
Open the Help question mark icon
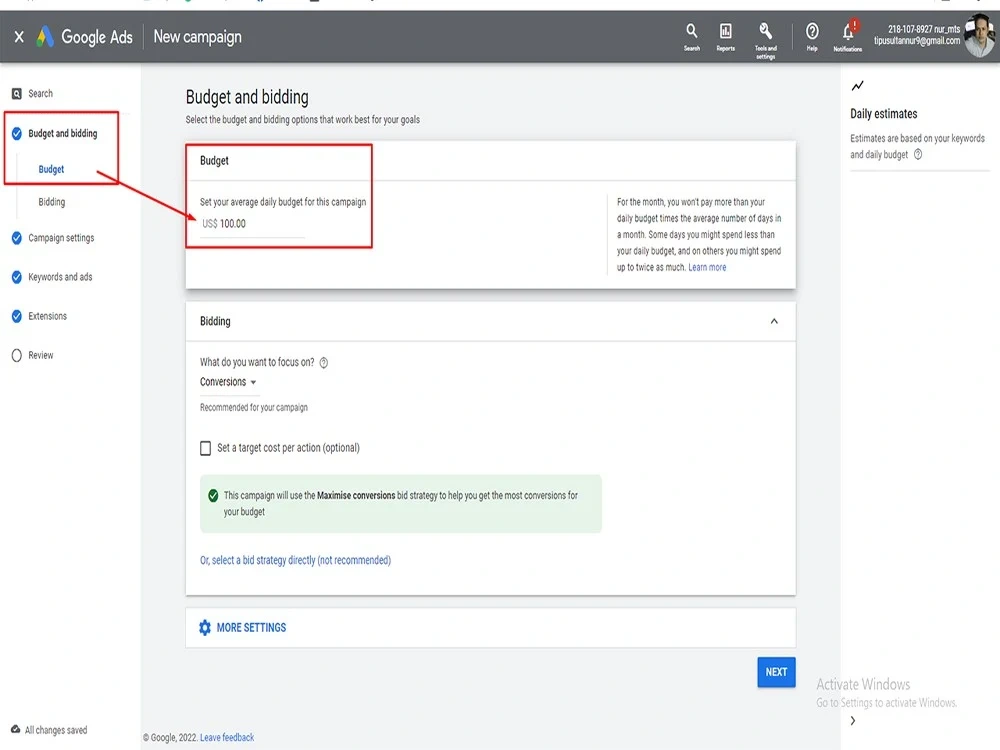[812, 36]
